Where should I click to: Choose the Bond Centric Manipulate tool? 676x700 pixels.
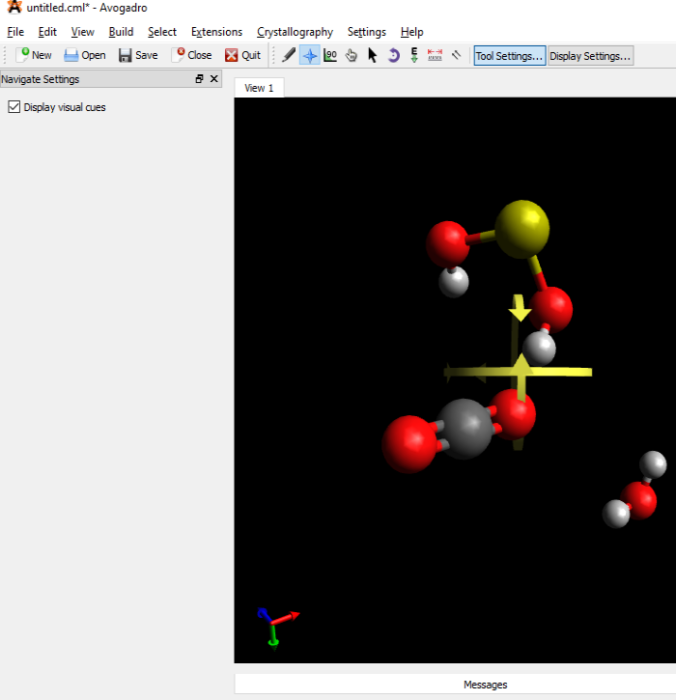(x=331, y=56)
